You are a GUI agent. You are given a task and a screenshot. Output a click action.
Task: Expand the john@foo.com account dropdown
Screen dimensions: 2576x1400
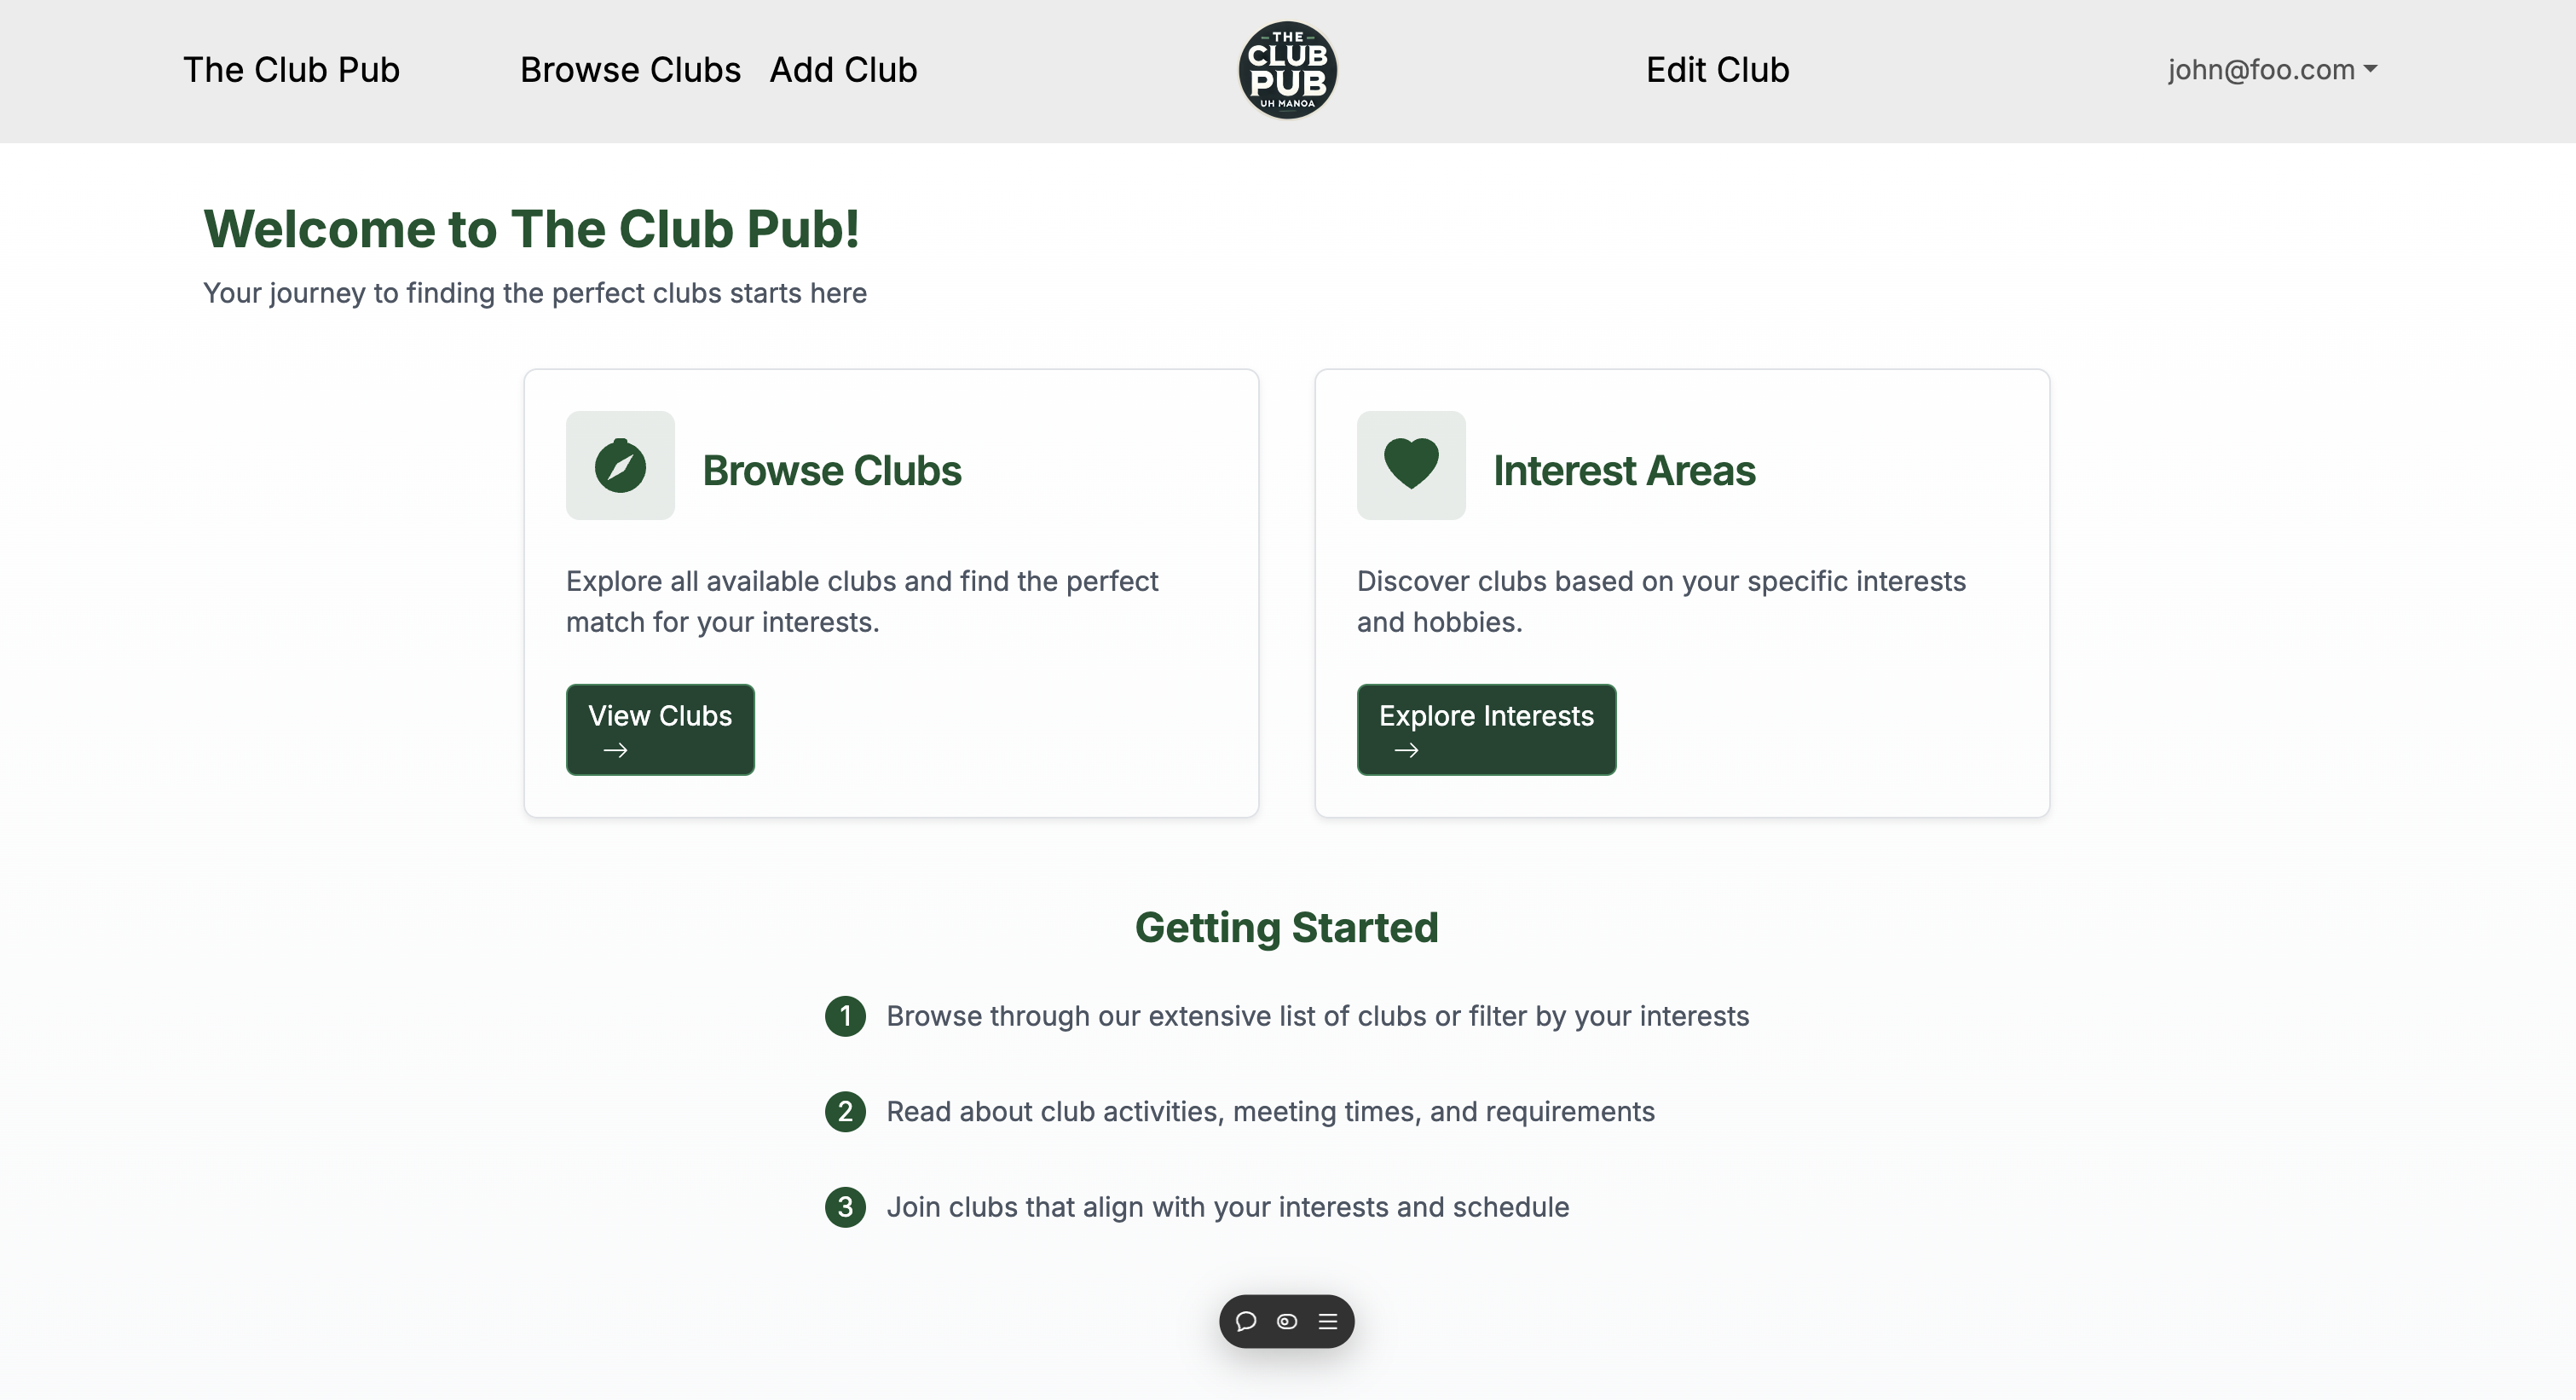click(2272, 70)
